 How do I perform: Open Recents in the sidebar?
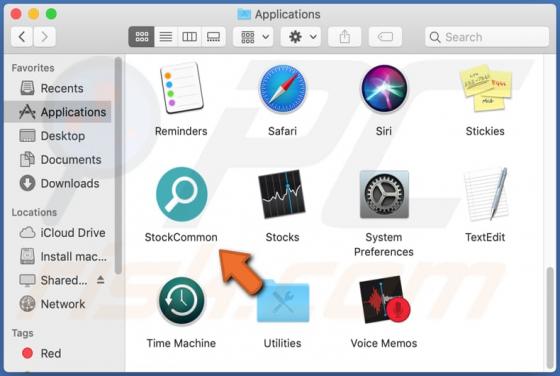(x=58, y=88)
